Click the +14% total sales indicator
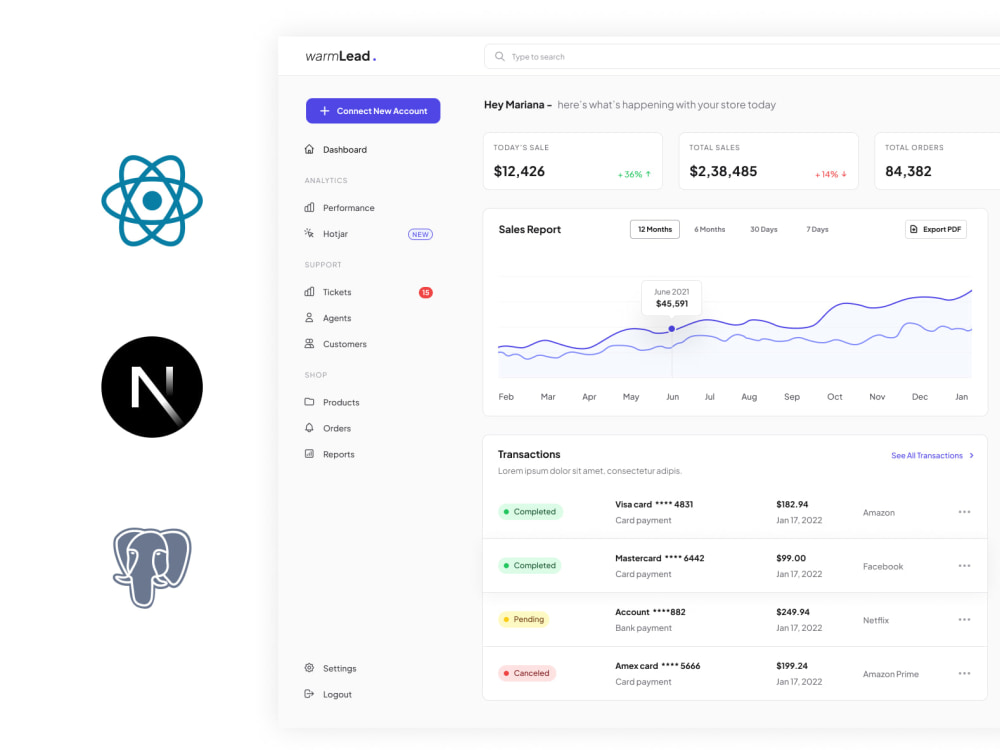 click(830, 174)
